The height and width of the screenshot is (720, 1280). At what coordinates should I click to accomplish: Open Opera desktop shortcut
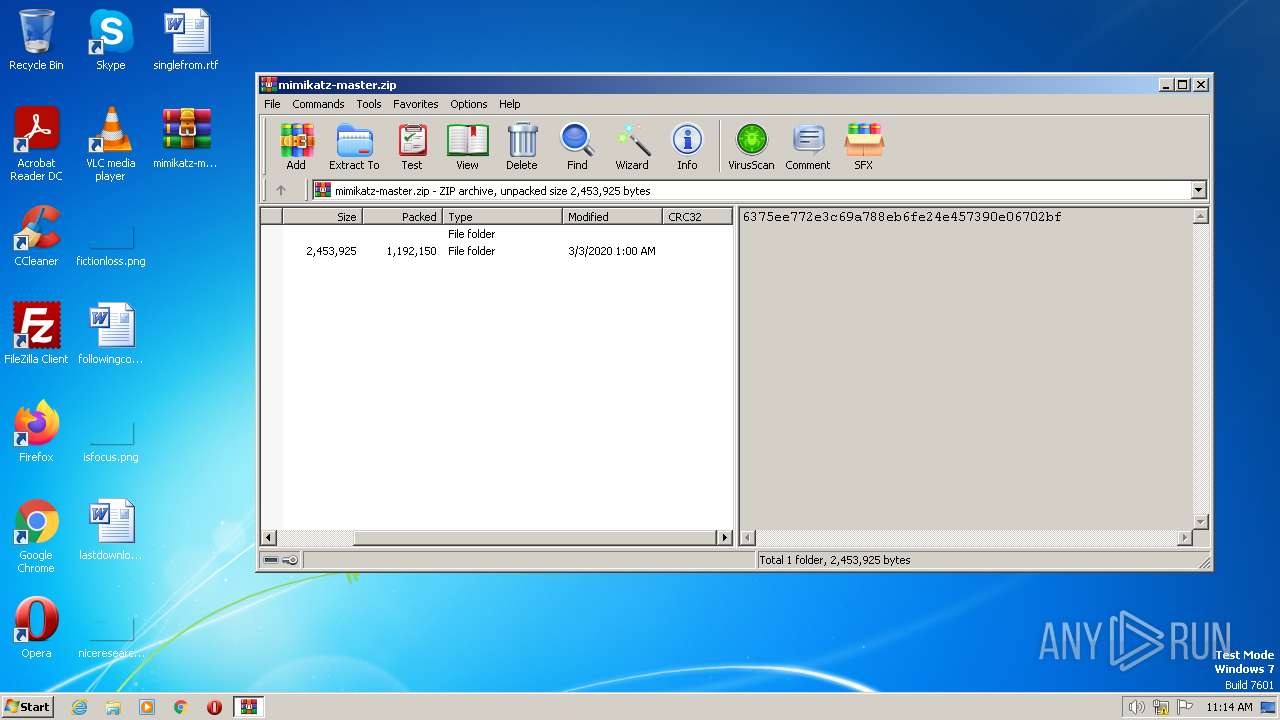(36, 628)
